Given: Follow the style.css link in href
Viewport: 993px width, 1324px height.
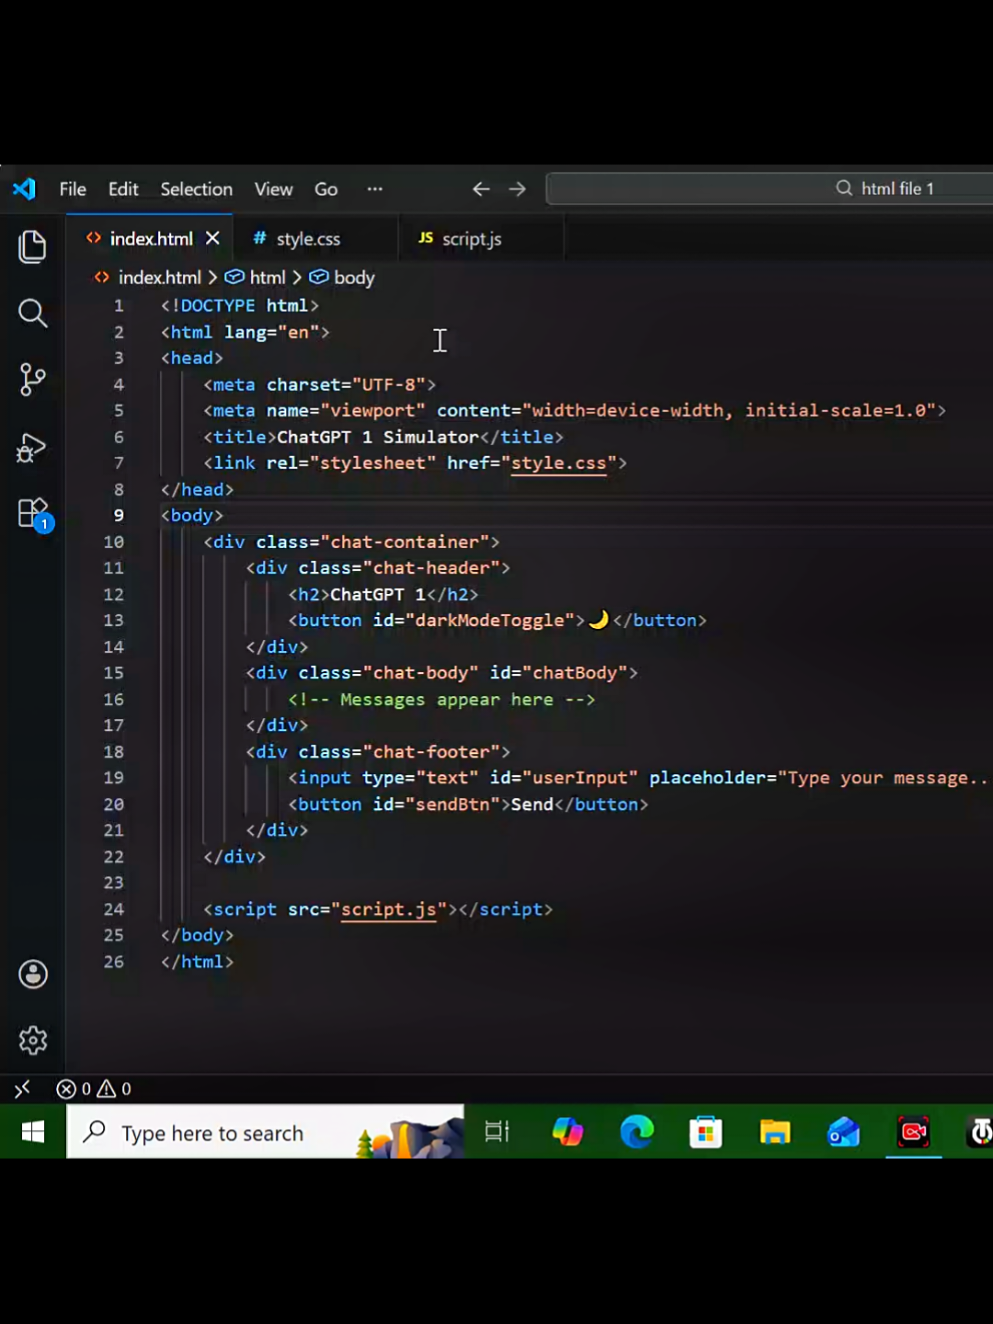Looking at the screenshot, I should (558, 463).
